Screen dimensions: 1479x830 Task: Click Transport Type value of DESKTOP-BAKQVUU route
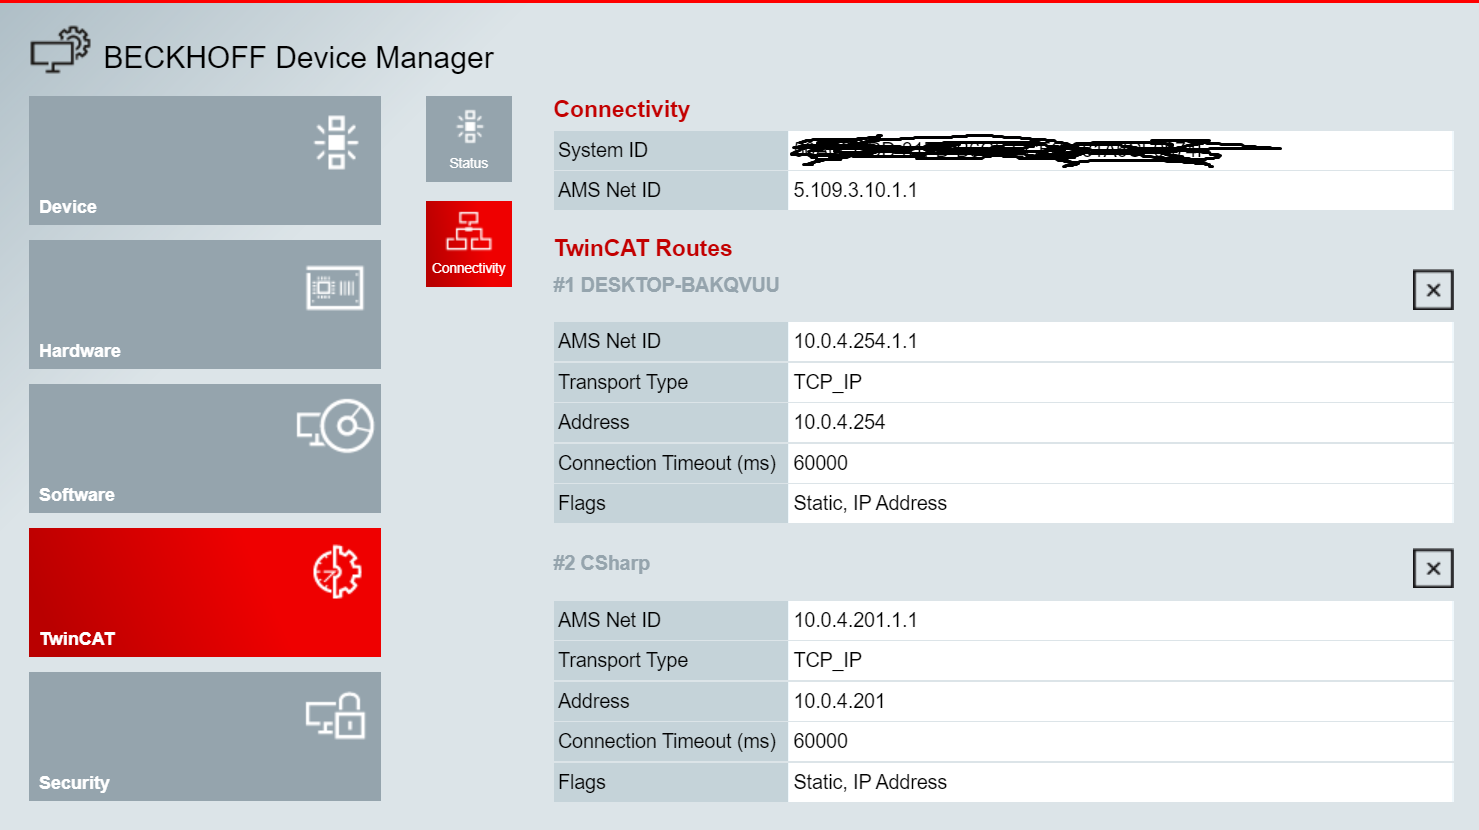coord(827,382)
